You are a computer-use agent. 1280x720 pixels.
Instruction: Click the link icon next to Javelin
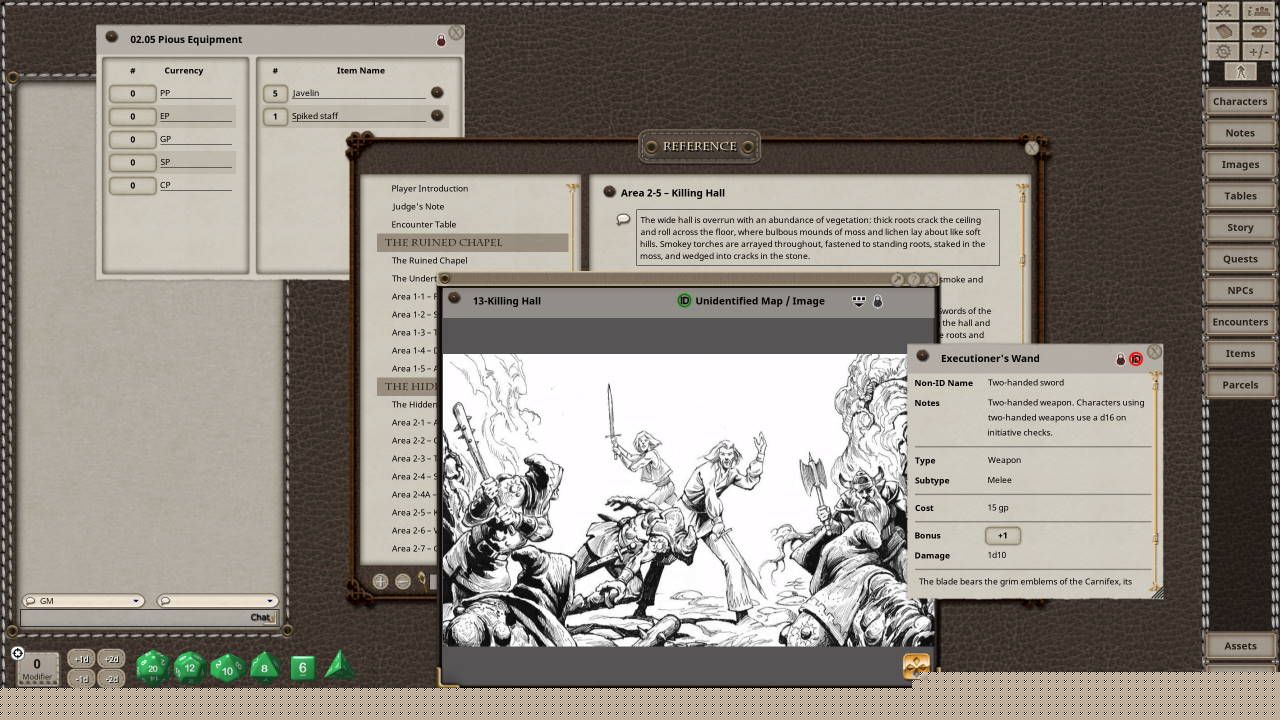437,93
